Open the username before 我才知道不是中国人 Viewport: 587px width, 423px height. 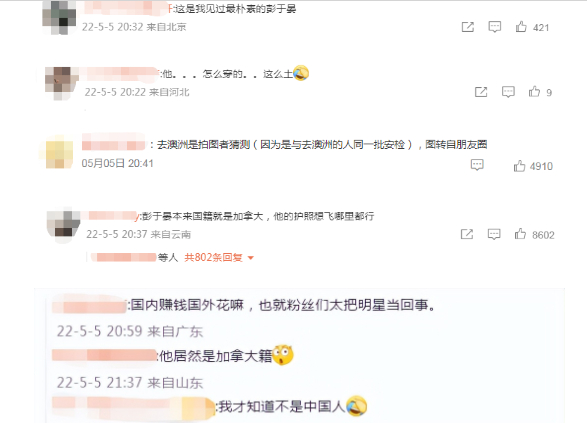coord(133,407)
